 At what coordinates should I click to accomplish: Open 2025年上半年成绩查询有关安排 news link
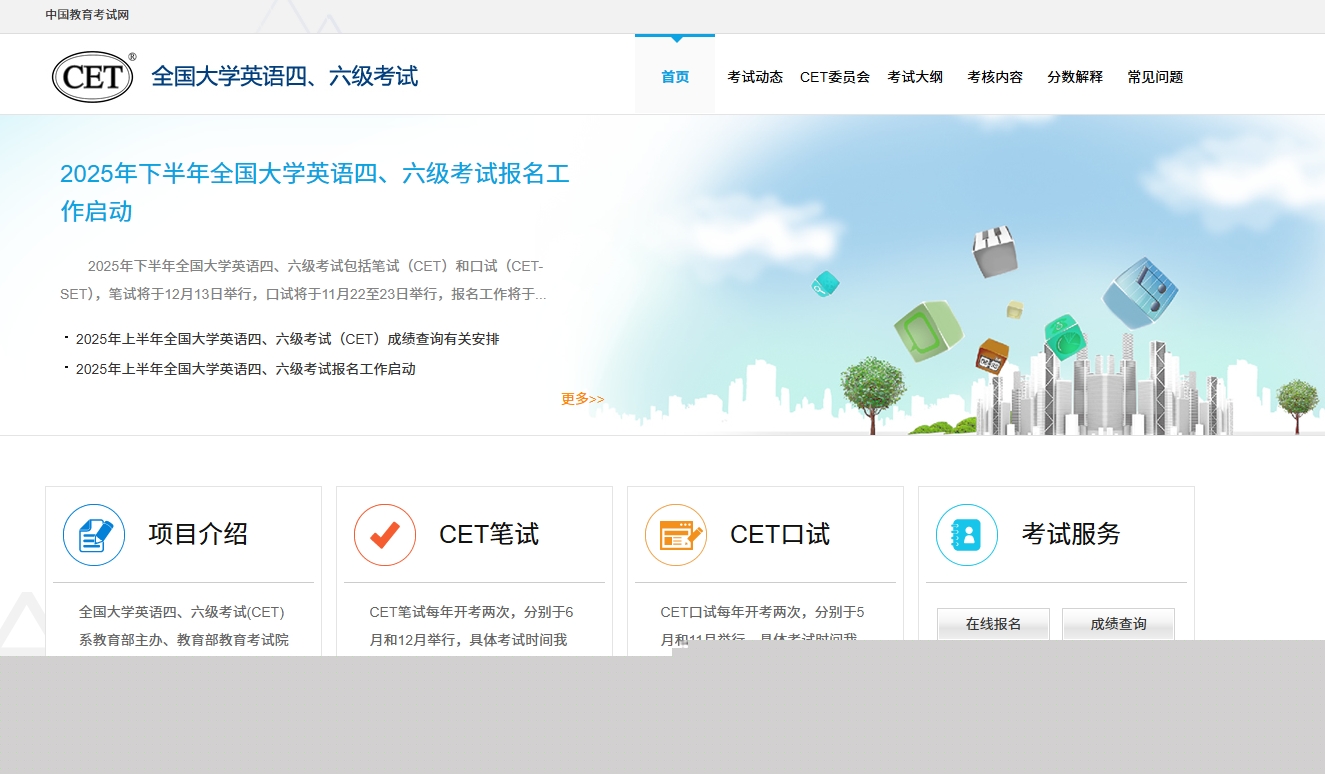[287, 339]
